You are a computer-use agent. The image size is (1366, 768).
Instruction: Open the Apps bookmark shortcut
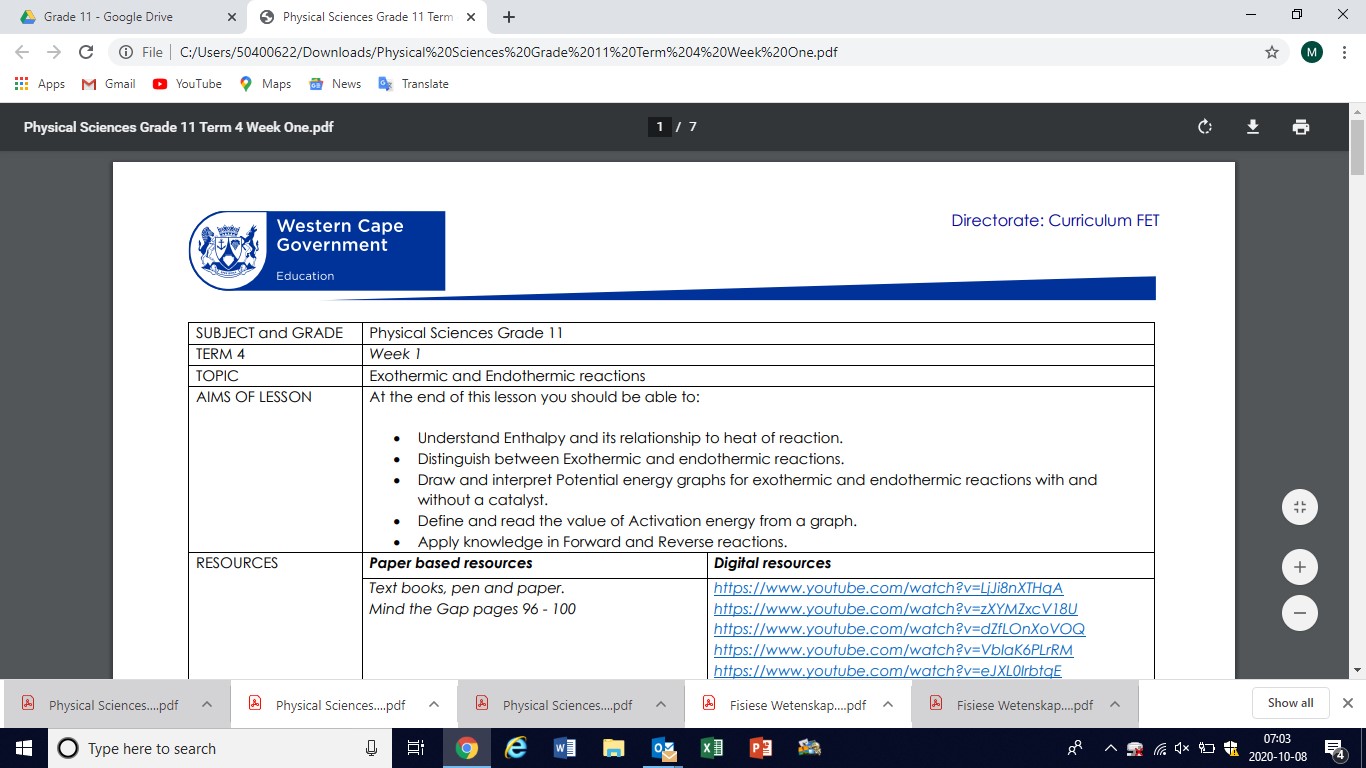click(40, 84)
